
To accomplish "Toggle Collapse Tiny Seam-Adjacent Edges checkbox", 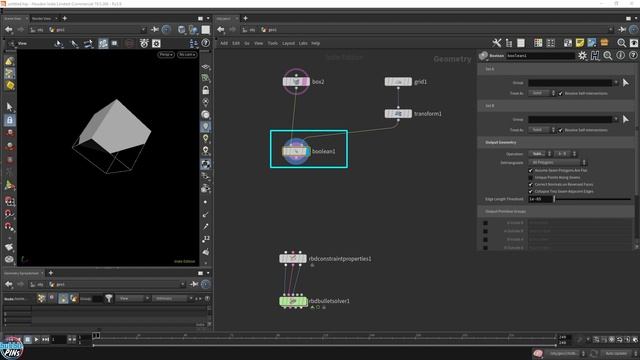I will pos(531,191).
